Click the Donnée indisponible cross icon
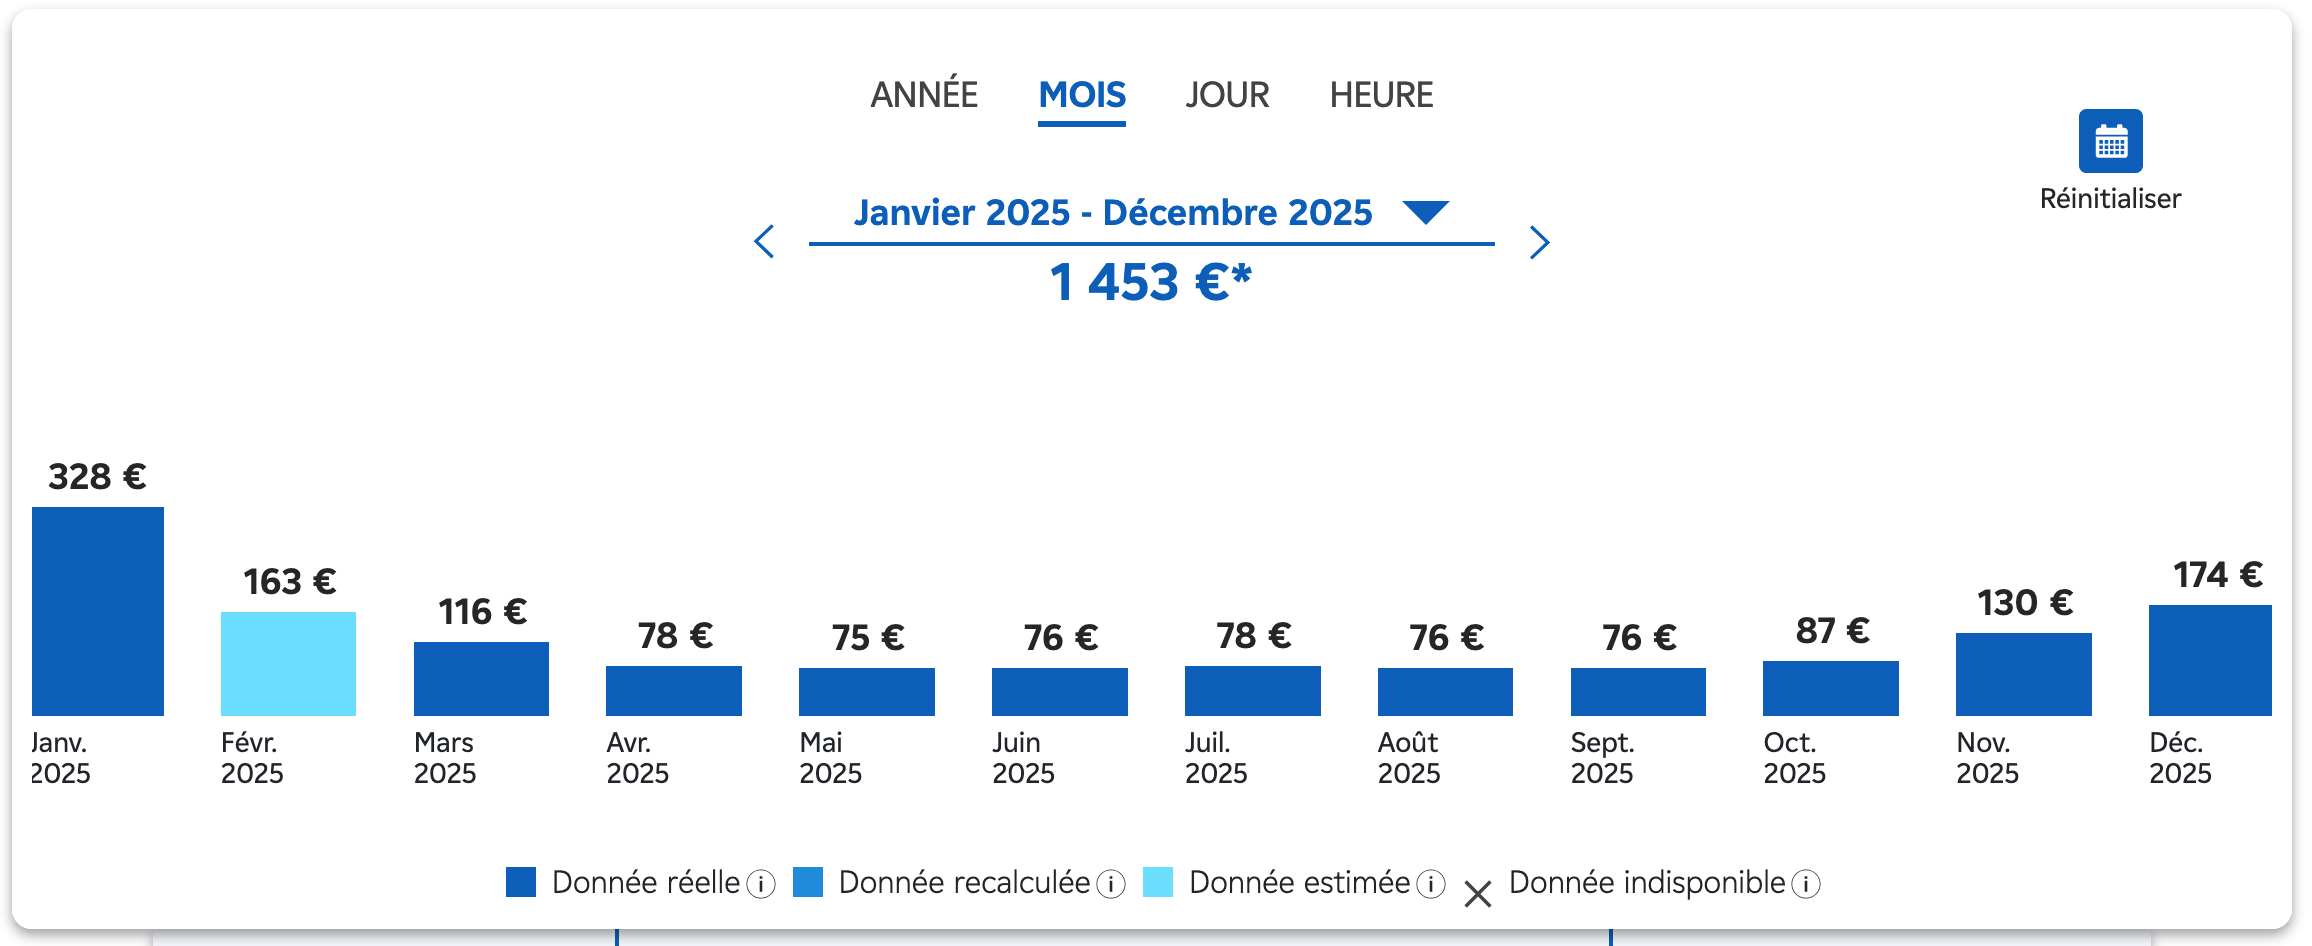 tap(1477, 893)
